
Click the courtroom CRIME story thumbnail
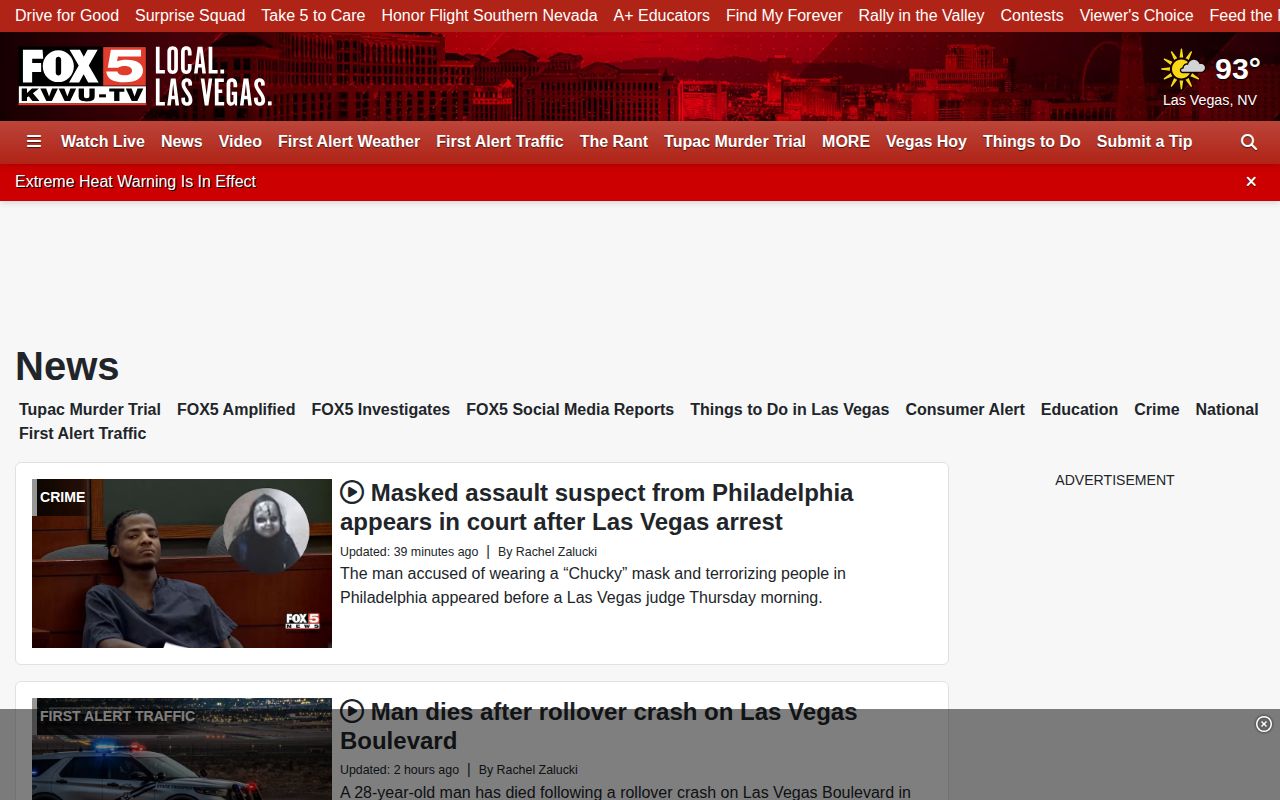182,563
